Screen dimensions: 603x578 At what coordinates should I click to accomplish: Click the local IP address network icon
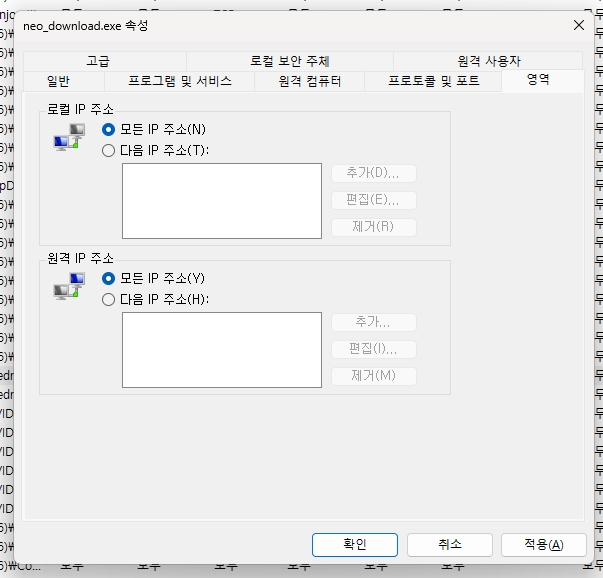click(x=69, y=140)
